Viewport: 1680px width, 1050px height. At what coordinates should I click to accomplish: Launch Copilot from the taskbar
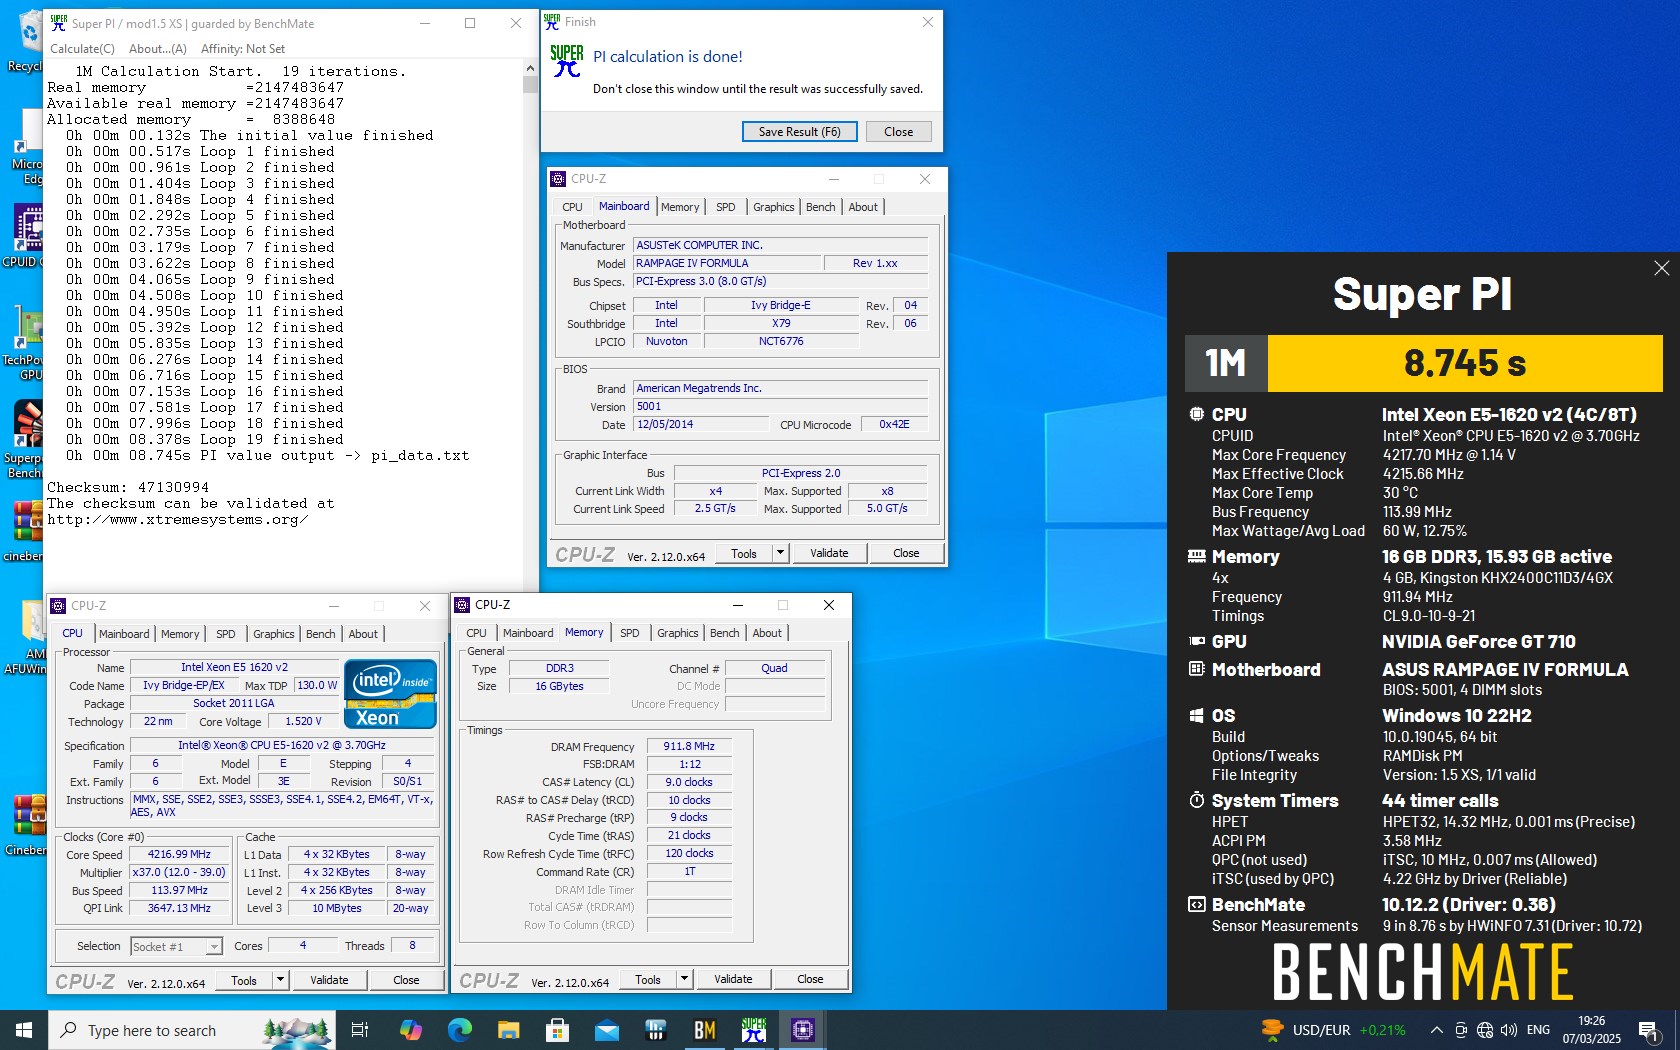point(410,1030)
